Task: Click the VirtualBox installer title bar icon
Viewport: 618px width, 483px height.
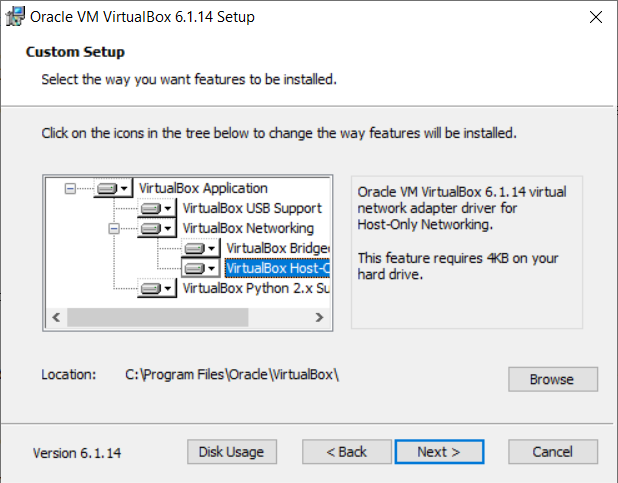Action: tap(15, 17)
